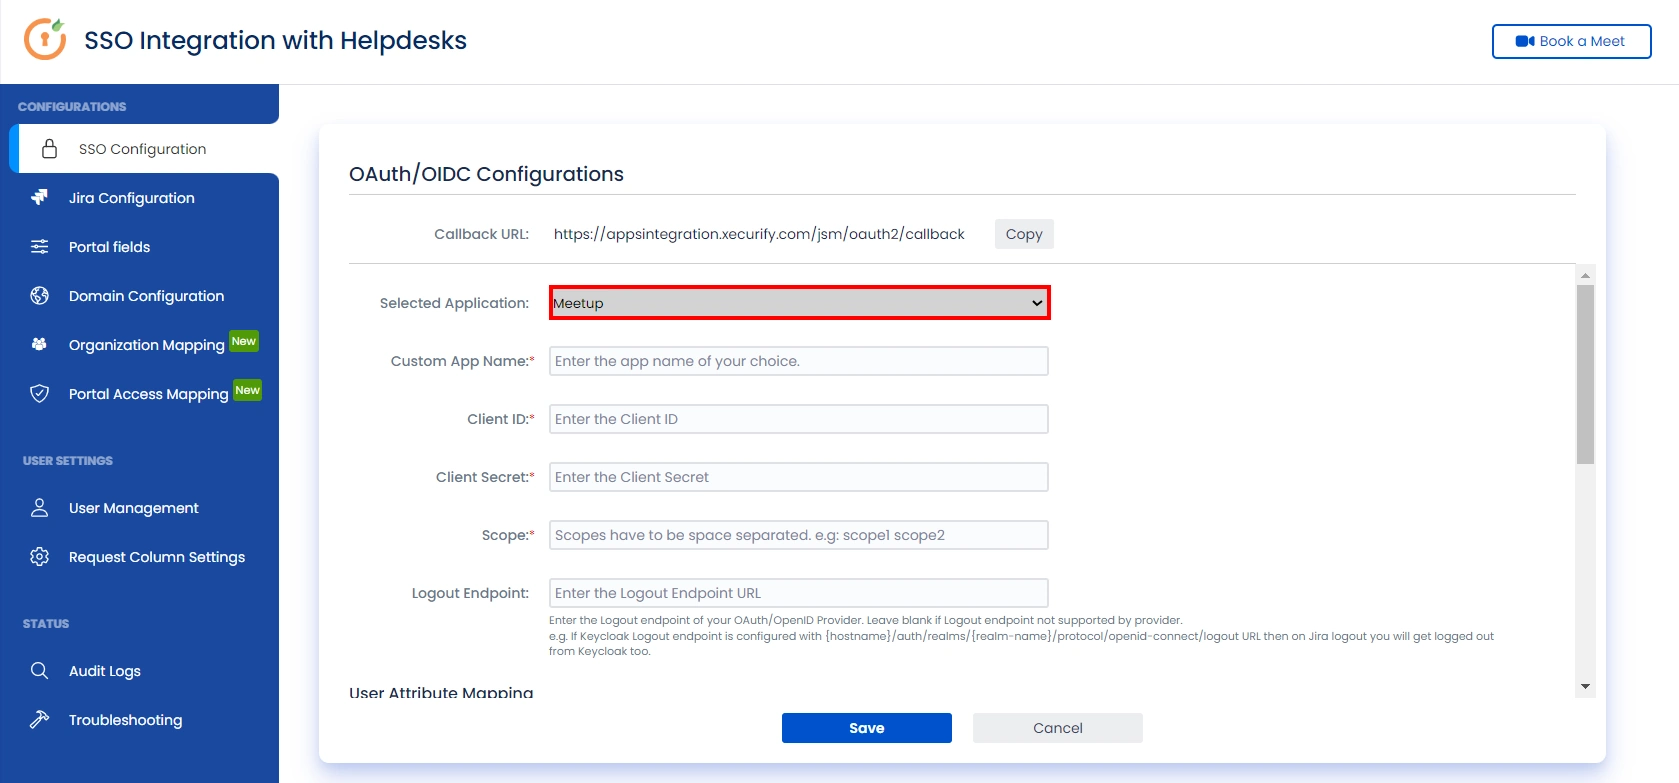The width and height of the screenshot is (1679, 783).
Task: Click the Audit Logs magnifier icon
Action: [40, 671]
